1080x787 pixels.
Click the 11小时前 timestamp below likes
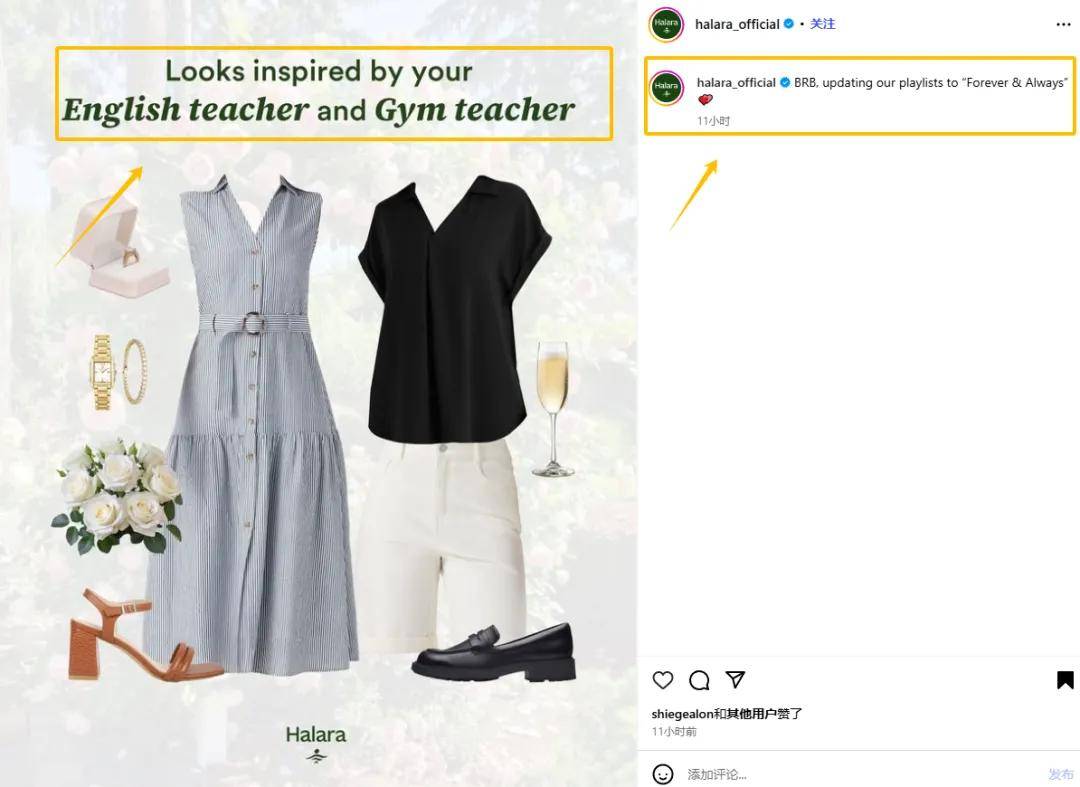674,732
